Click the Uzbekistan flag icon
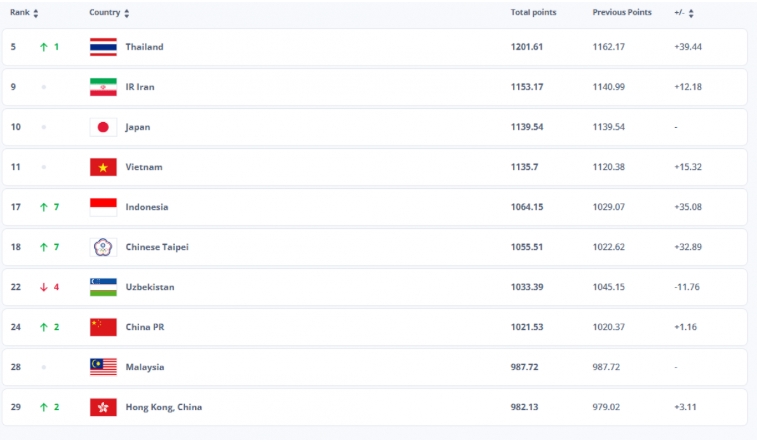The image size is (757, 445). click(x=103, y=287)
